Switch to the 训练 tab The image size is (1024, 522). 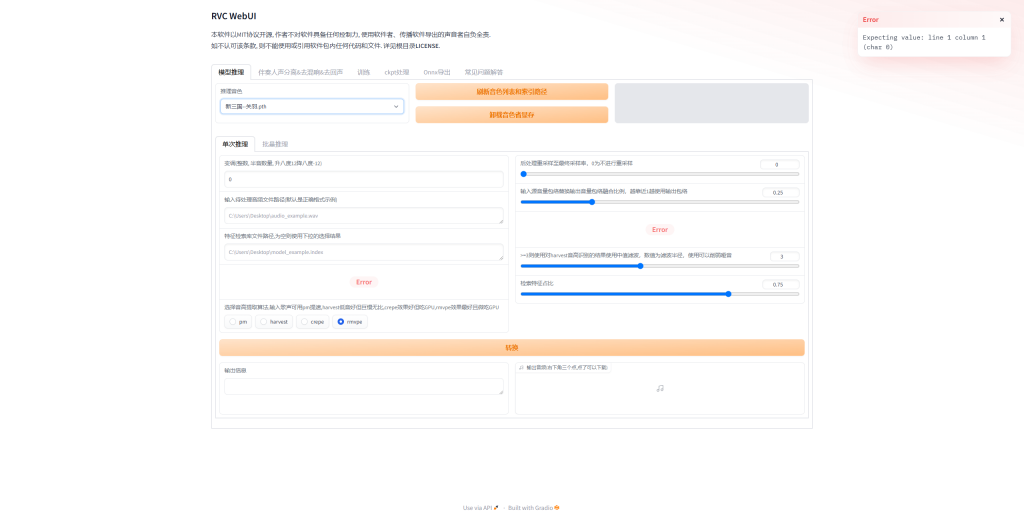click(363, 72)
